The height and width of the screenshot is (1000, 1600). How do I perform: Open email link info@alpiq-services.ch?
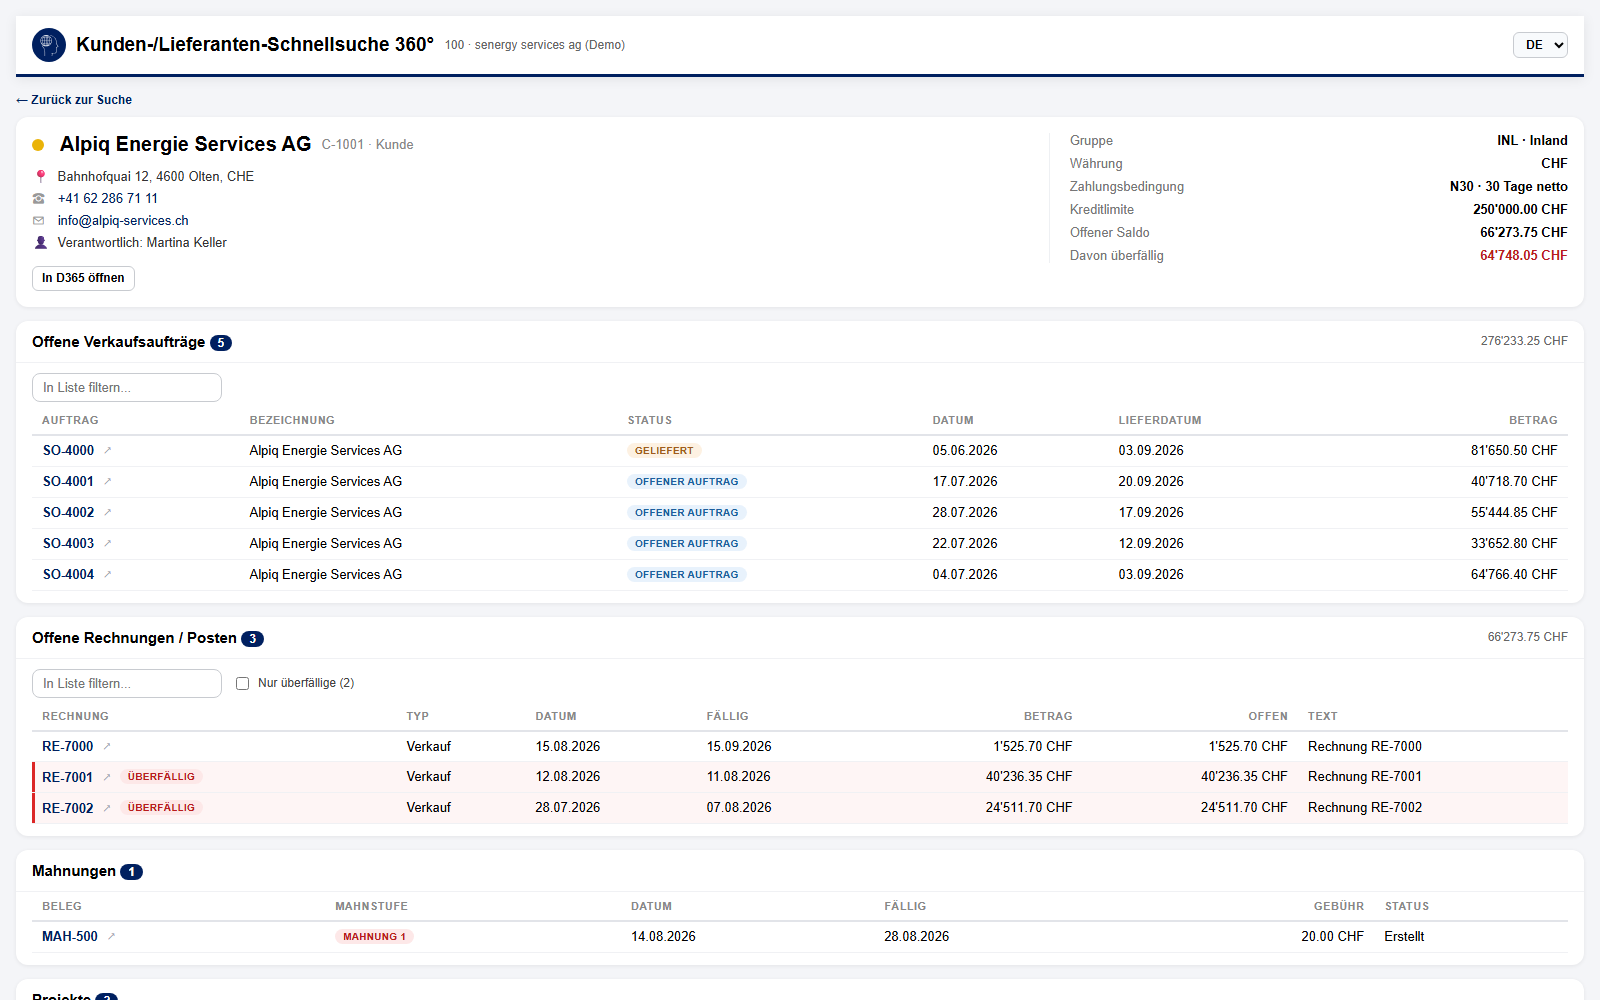(x=123, y=221)
